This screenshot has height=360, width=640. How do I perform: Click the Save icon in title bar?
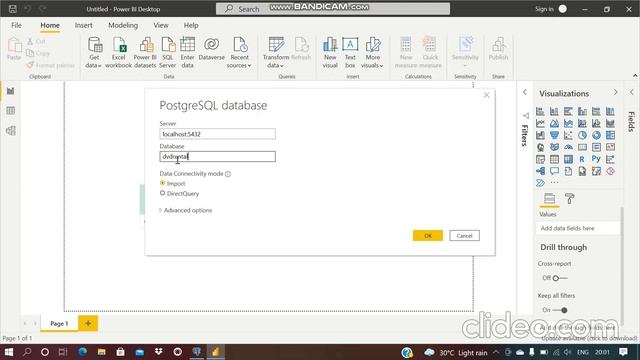point(13,9)
